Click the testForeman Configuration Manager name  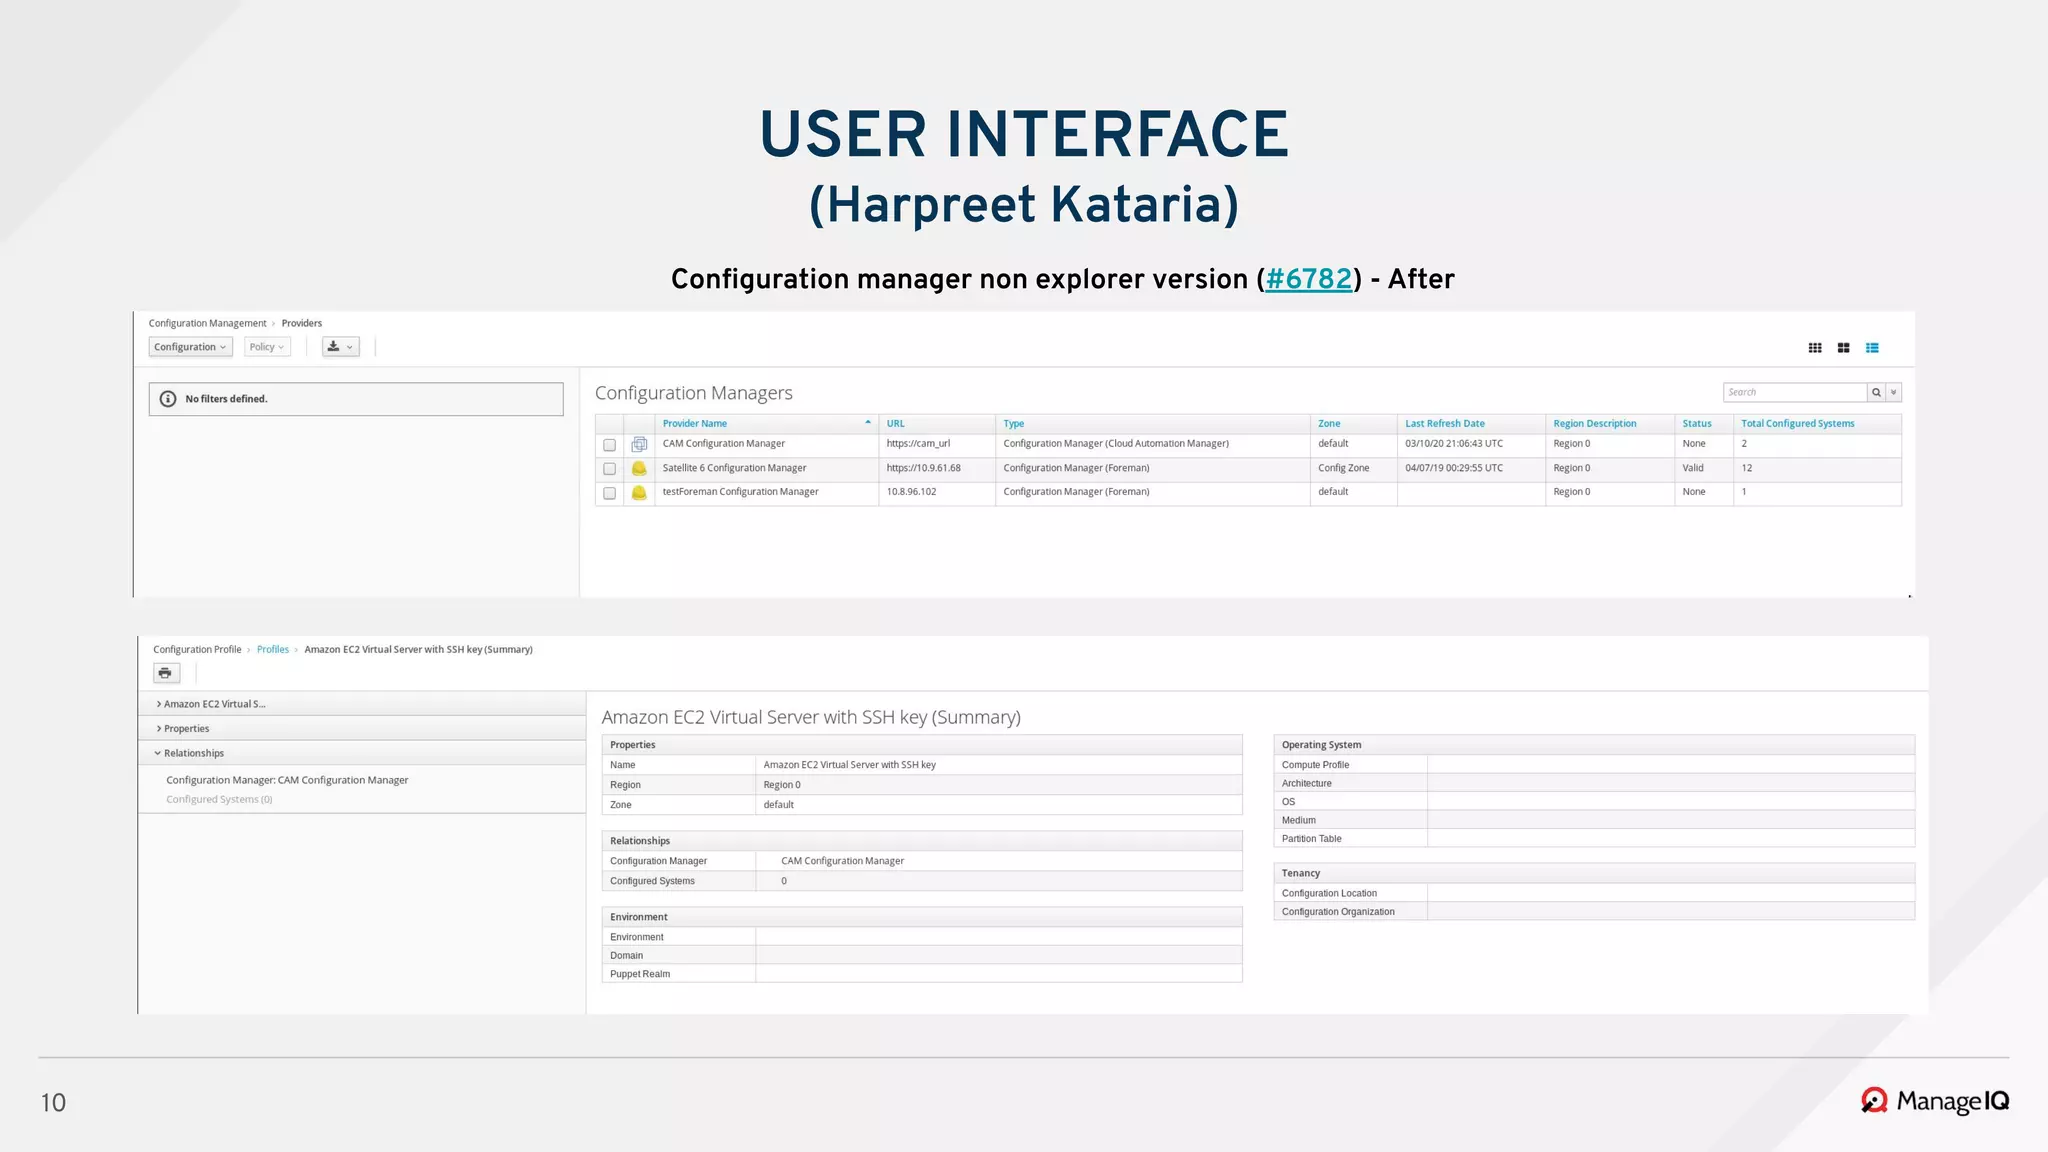(740, 492)
